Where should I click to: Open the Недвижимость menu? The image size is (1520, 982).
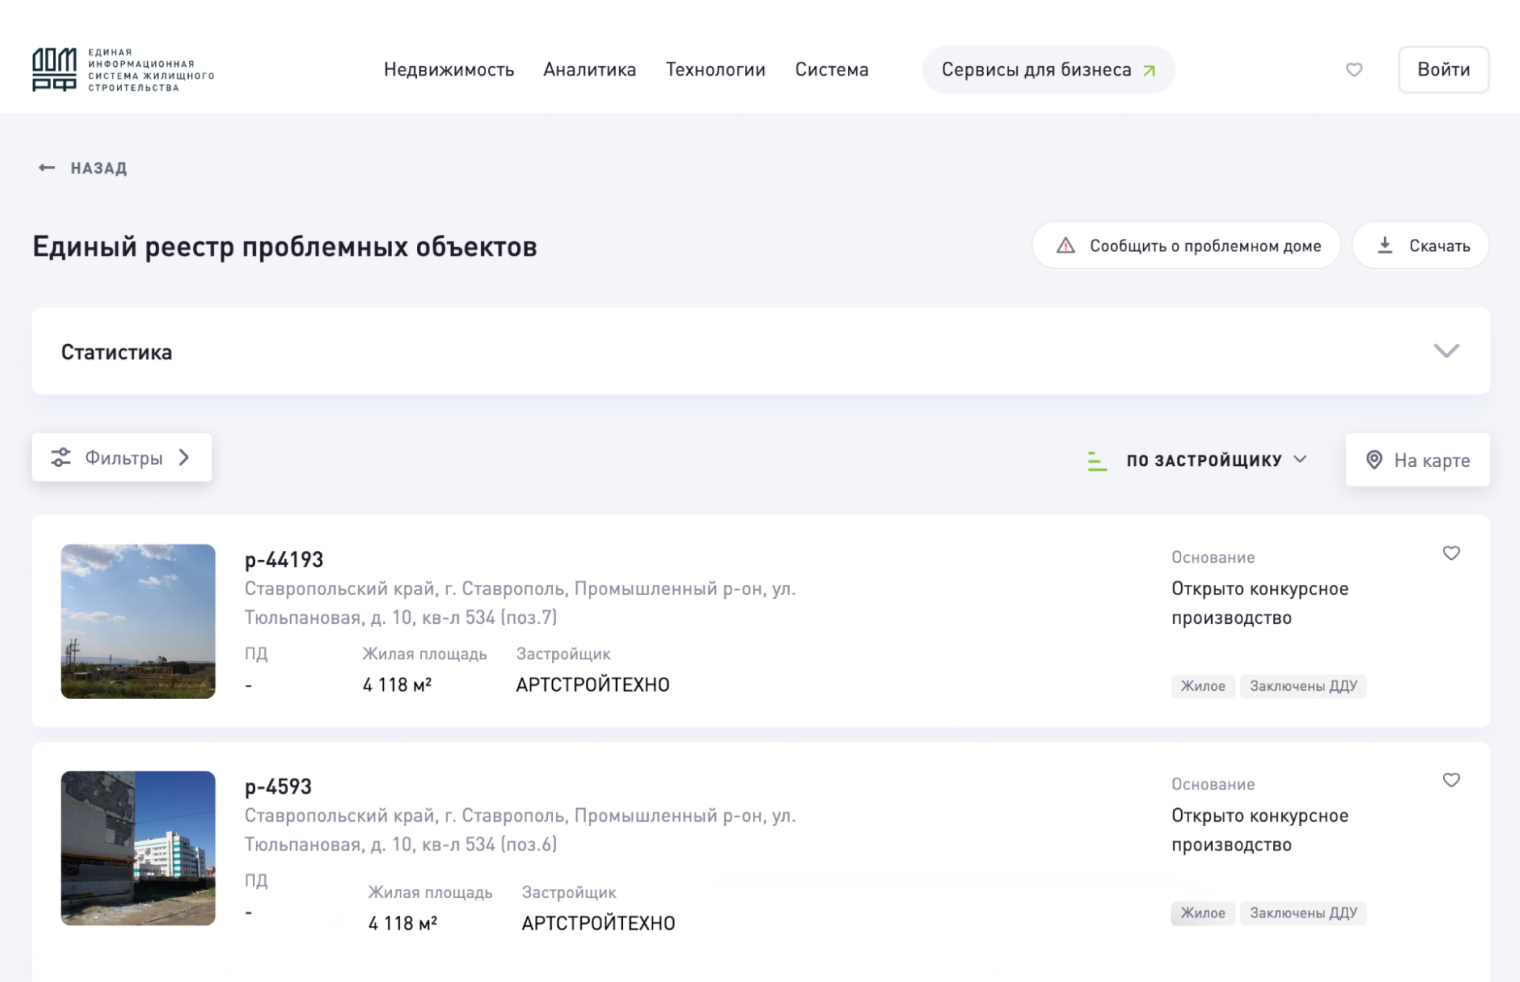(449, 69)
